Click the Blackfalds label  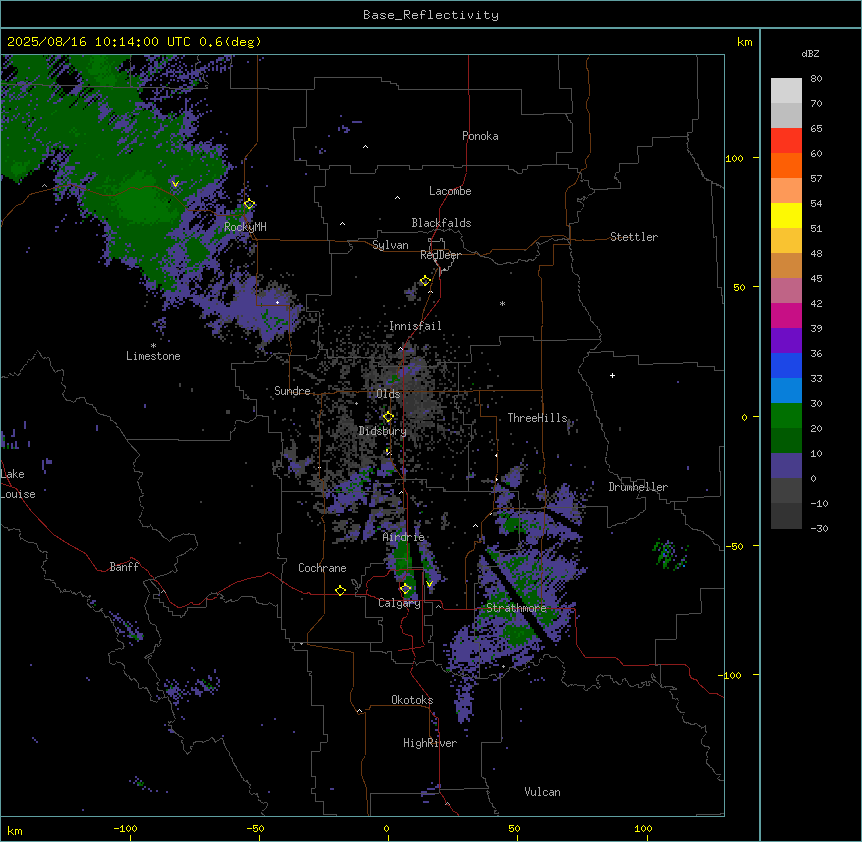click(x=441, y=223)
